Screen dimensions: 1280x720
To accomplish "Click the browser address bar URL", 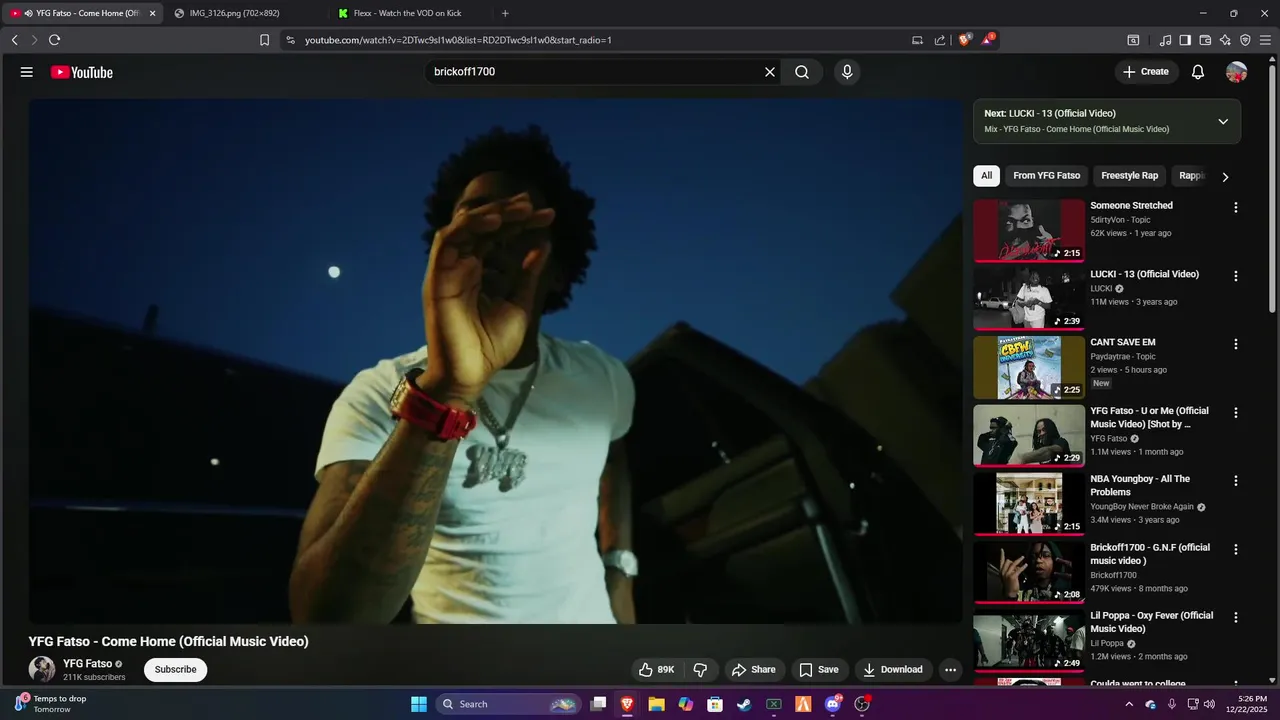I will 458,40.
